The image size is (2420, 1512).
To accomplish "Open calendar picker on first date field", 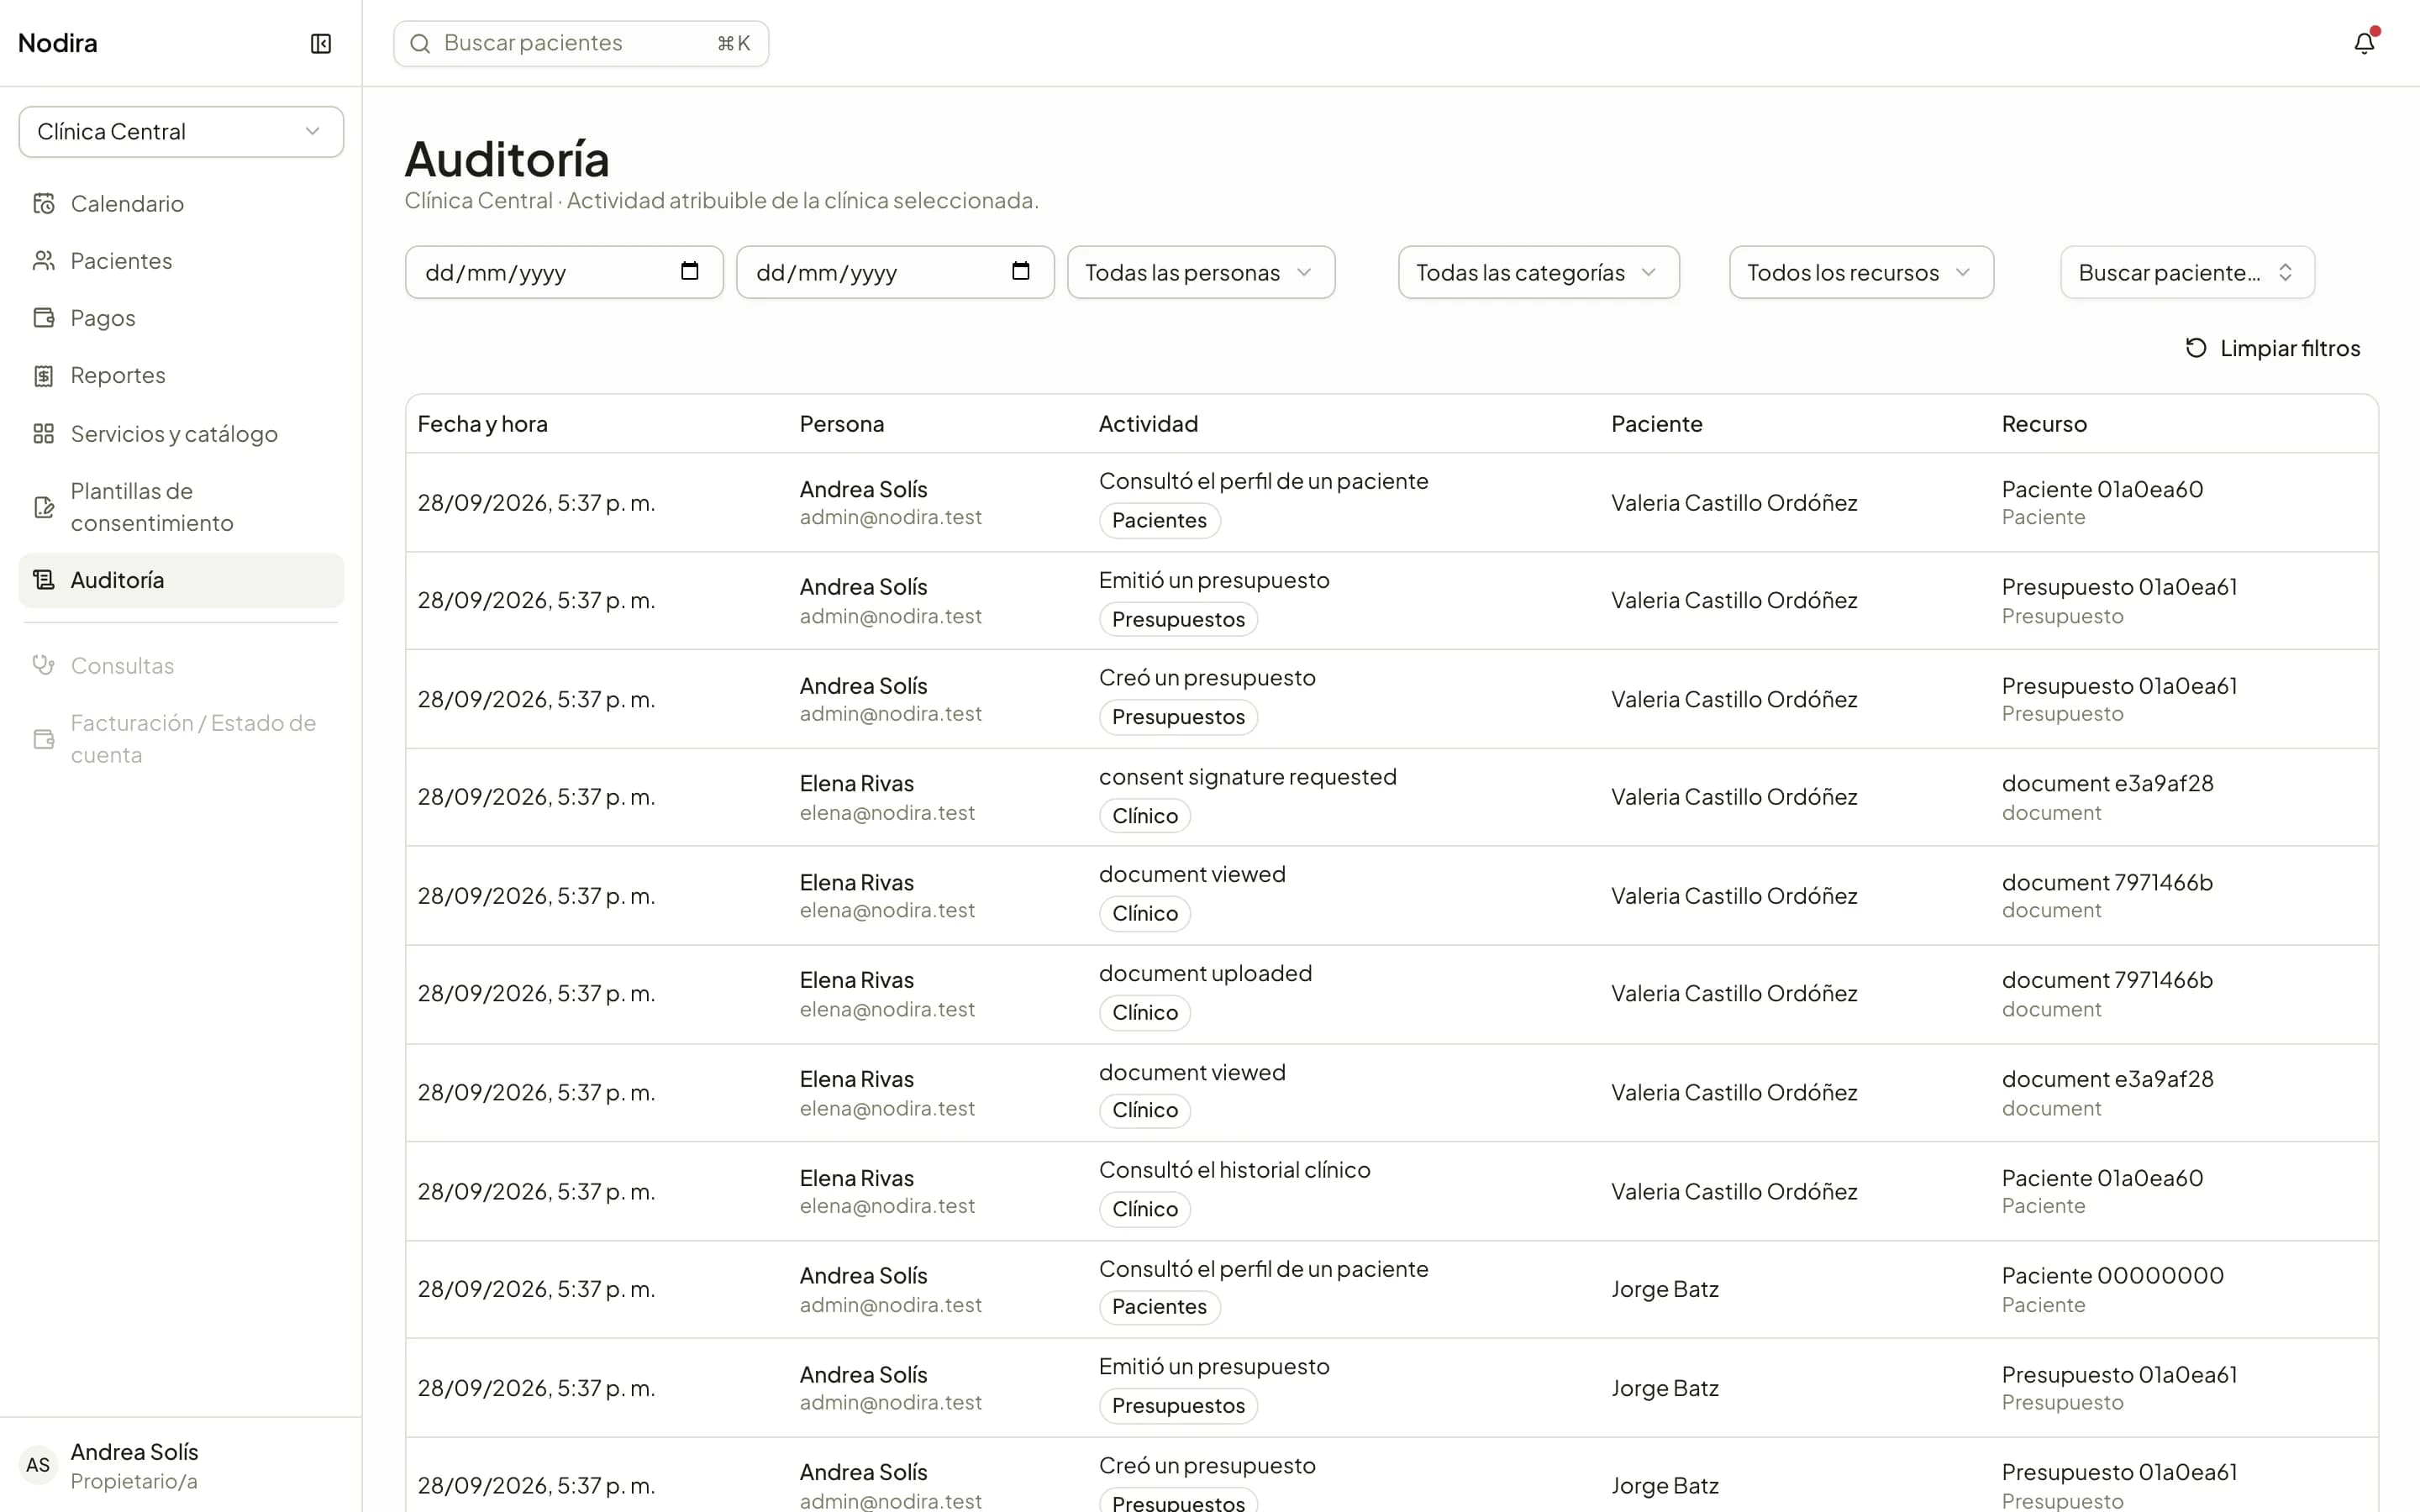I will (x=689, y=271).
